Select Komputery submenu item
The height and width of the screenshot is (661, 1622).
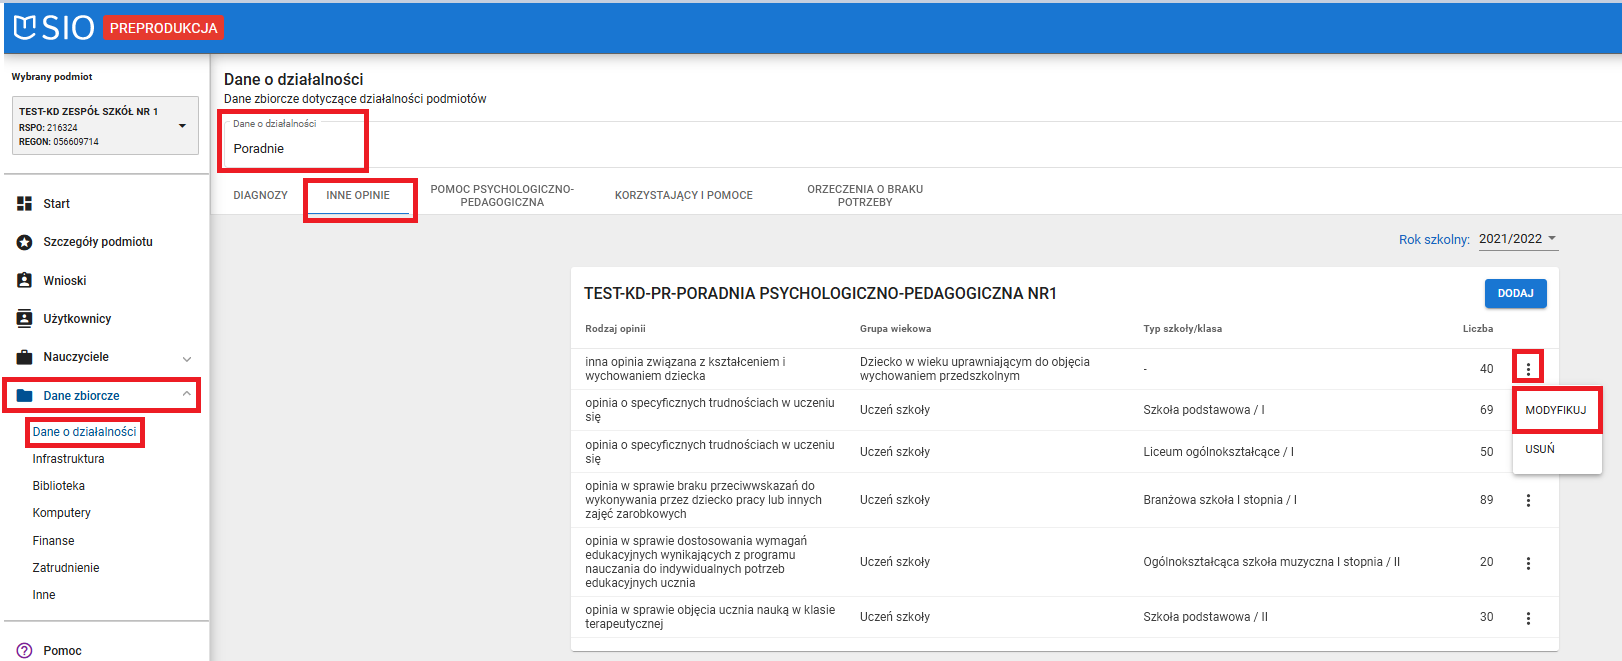pyautogui.click(x=61, y=513)
